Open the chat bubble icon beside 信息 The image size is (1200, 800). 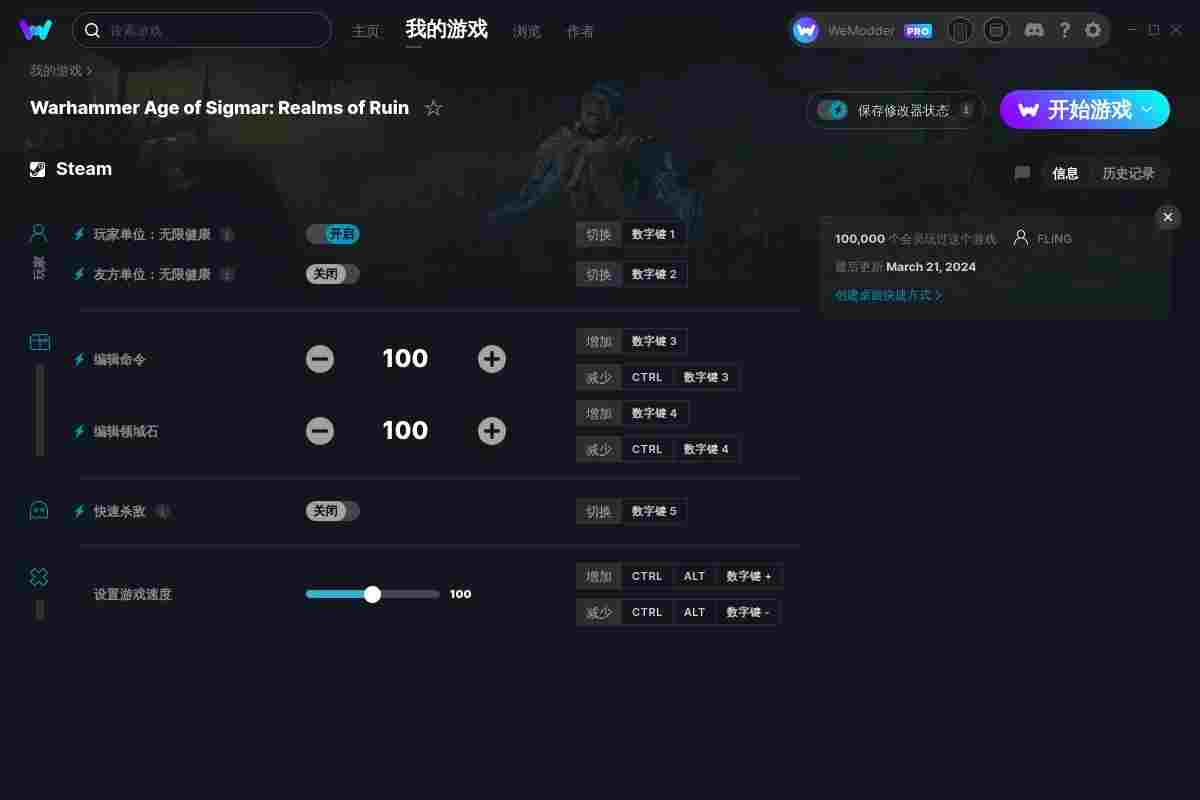(x=1022, y=173)
